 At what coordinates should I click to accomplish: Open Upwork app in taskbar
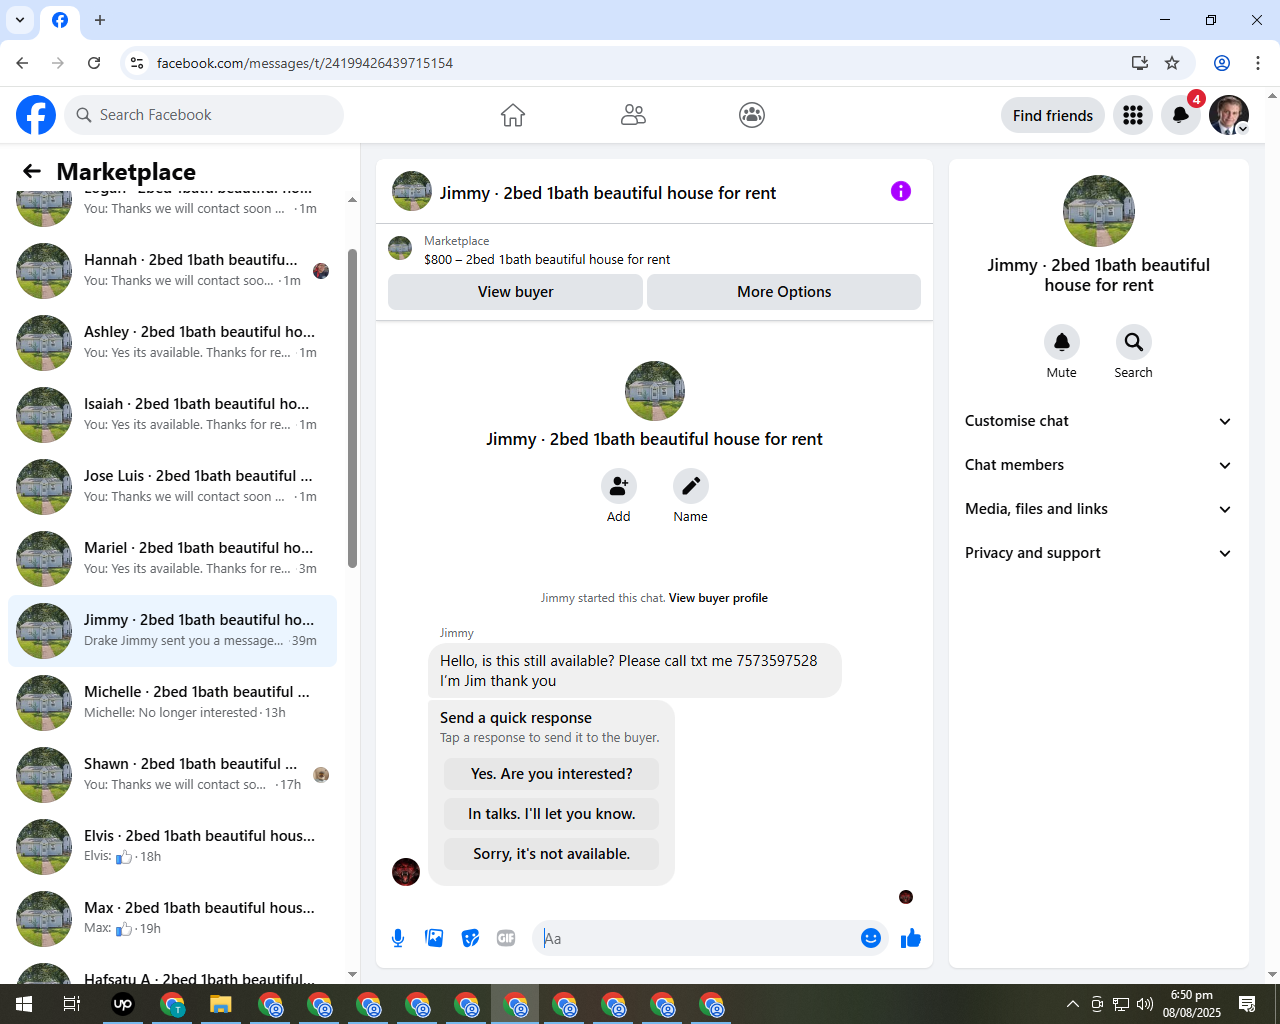click(x=123, y=1004)
